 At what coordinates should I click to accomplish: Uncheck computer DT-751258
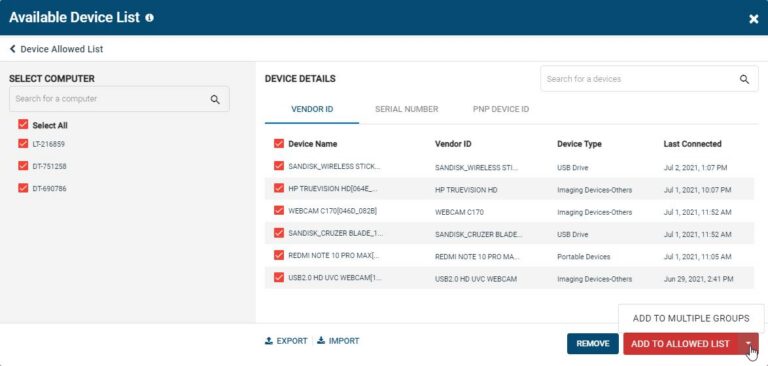(x=23, y=166)
